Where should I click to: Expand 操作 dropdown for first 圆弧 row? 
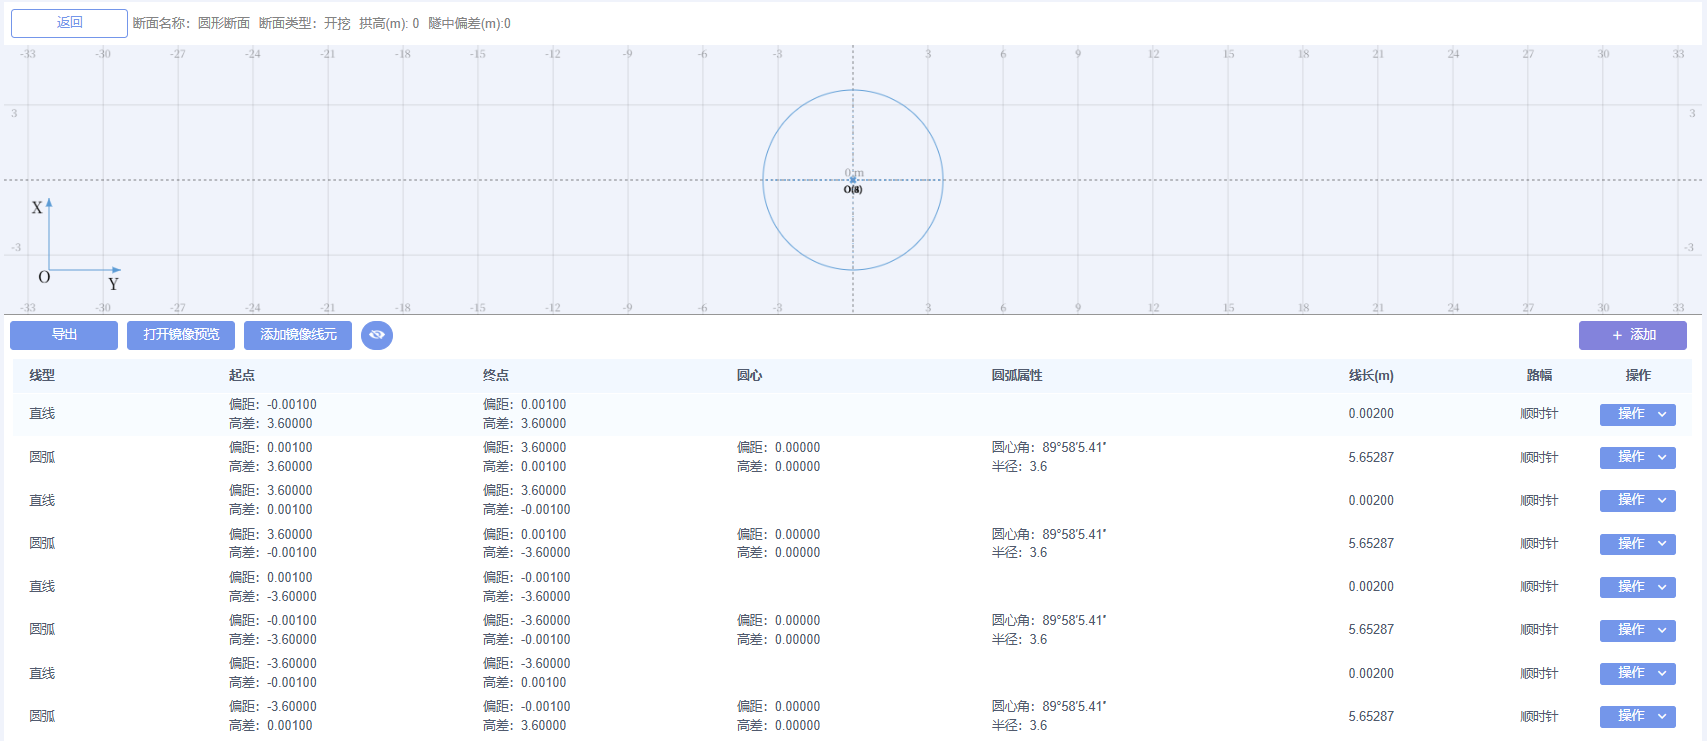1637,457
